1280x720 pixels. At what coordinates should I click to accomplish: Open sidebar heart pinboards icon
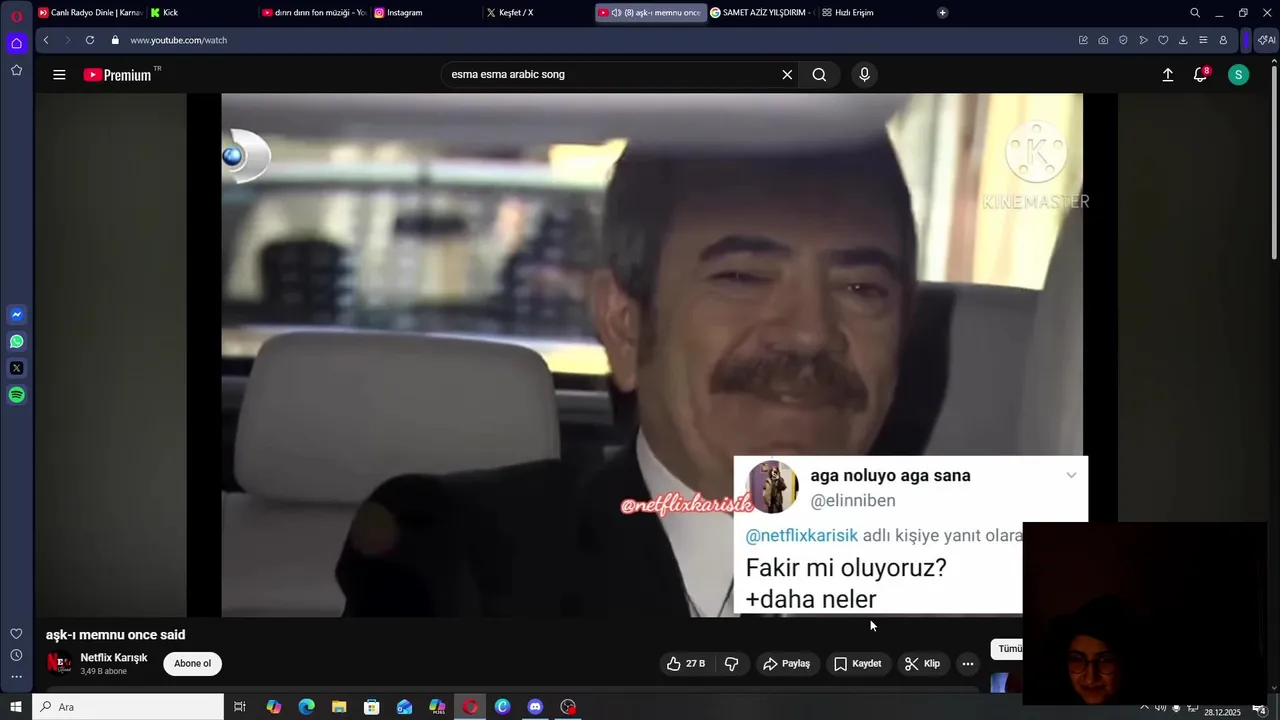pos(16,634)
